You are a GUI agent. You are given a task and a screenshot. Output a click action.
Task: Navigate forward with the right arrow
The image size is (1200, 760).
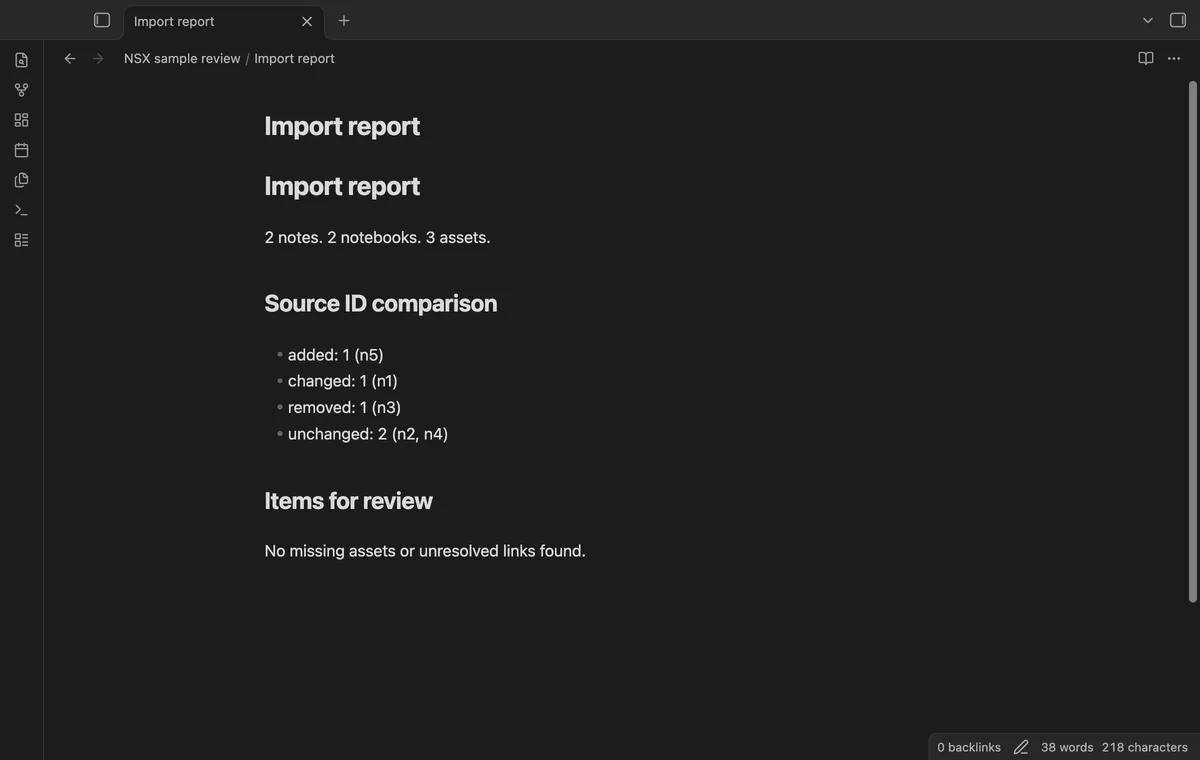(x=98, y=59)
